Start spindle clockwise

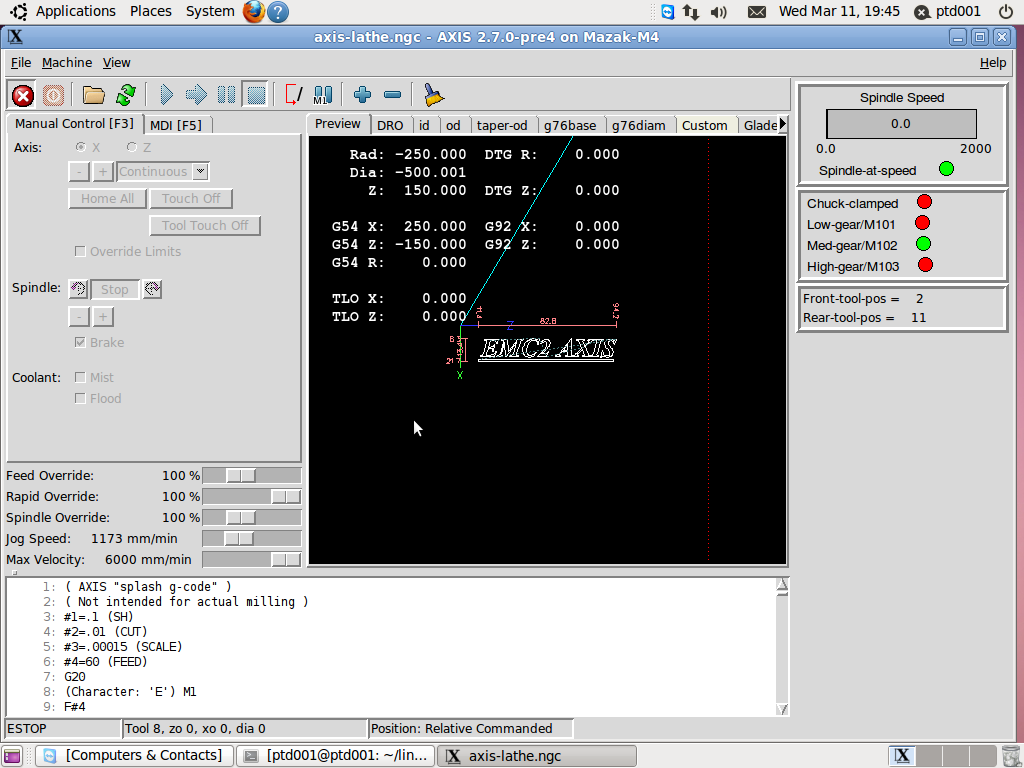152,289
